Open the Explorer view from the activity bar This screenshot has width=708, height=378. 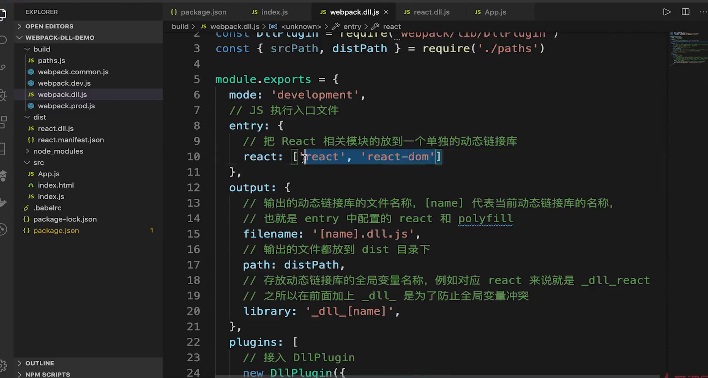3,14
